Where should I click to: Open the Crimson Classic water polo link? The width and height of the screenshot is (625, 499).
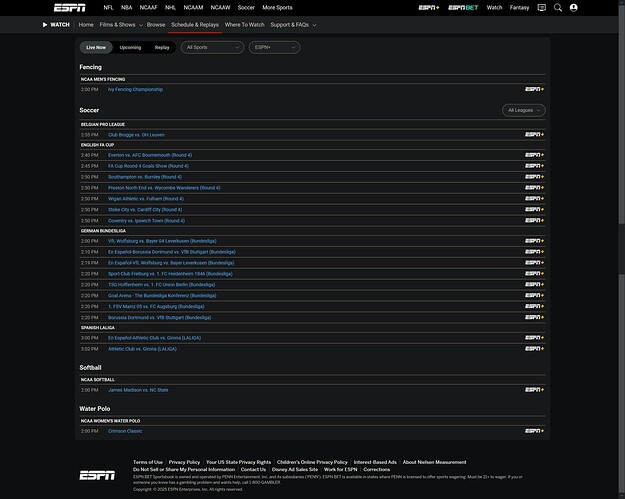125,431
